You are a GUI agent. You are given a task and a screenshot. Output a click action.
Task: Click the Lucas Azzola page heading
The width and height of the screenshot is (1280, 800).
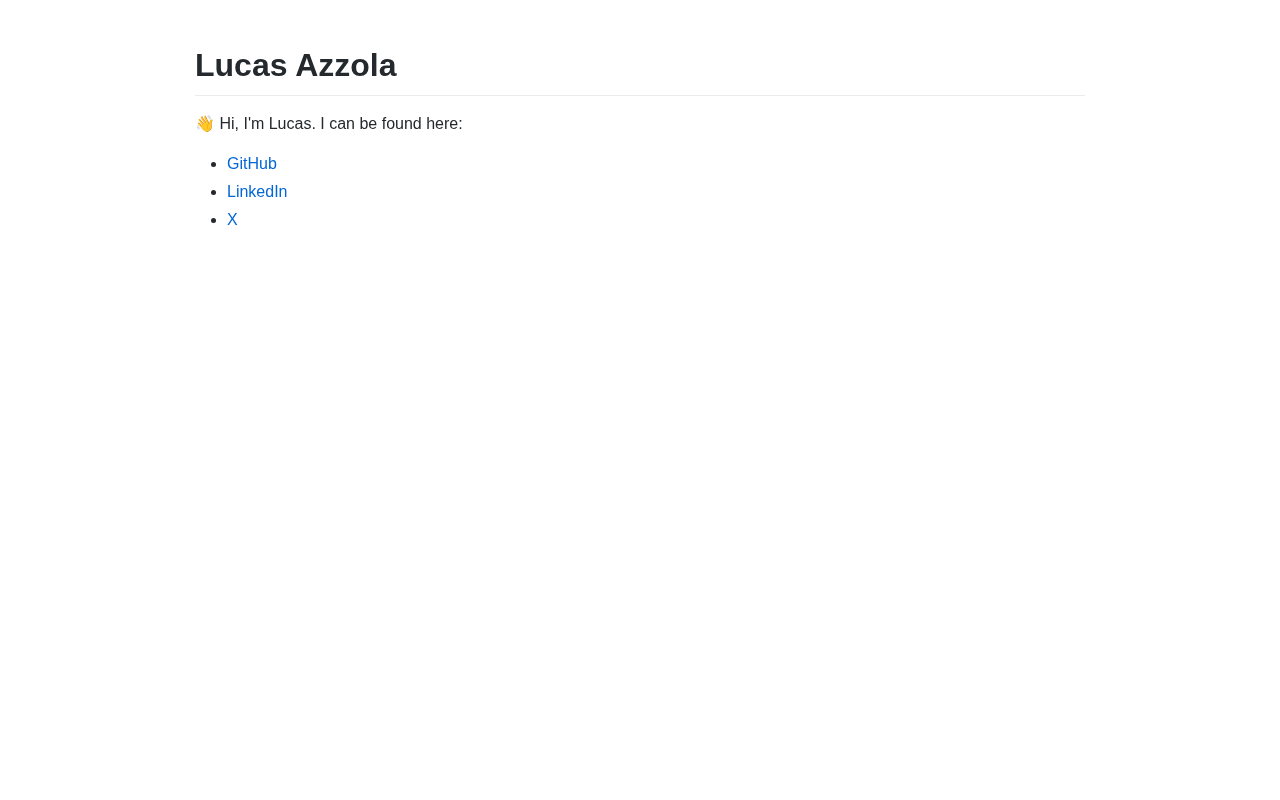coord(296,65)
